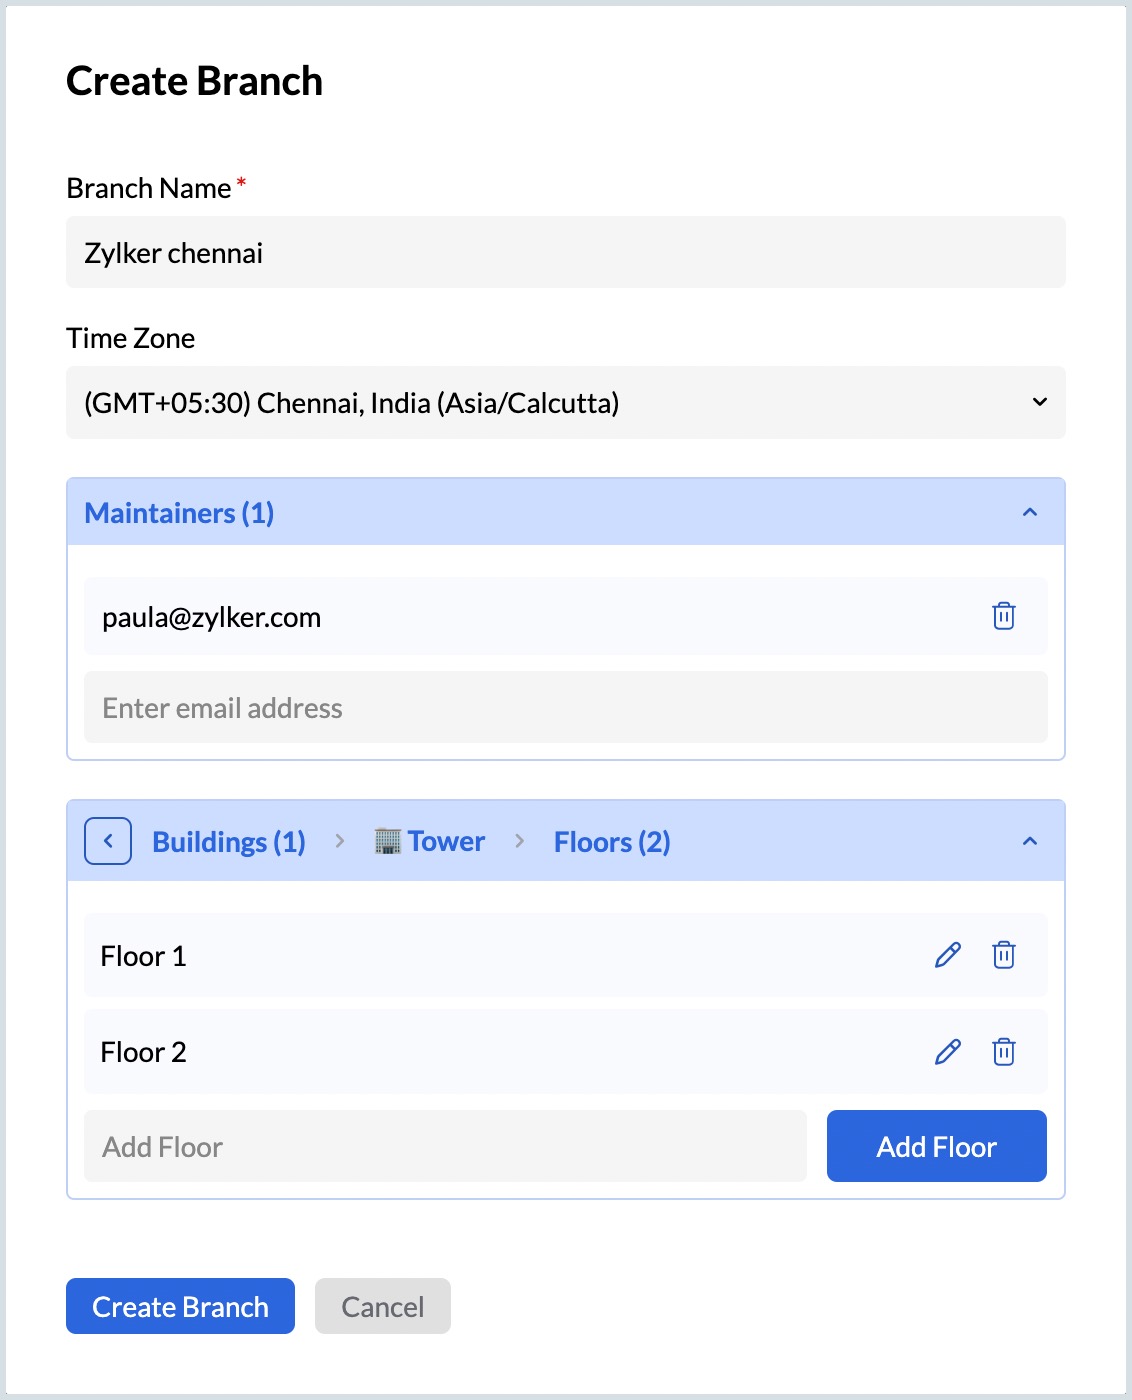Cancel branch creation
1132x1400 pixels.
click(382, 1306)
